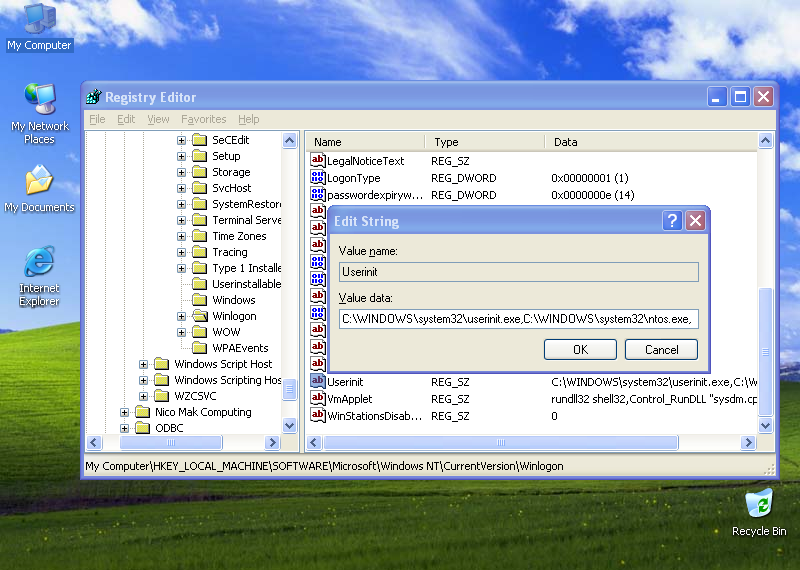Open the Edit menu

[x=126, y=119]
